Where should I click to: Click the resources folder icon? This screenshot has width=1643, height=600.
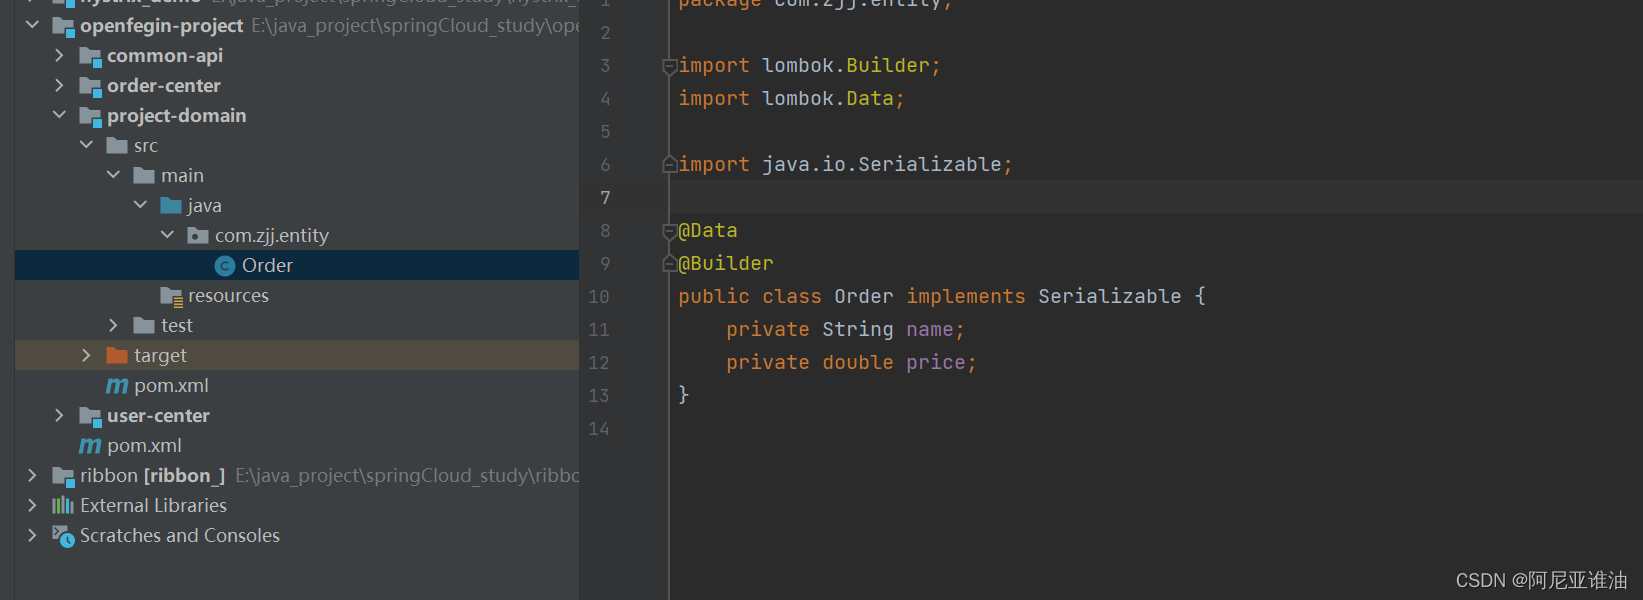point(171,296)
